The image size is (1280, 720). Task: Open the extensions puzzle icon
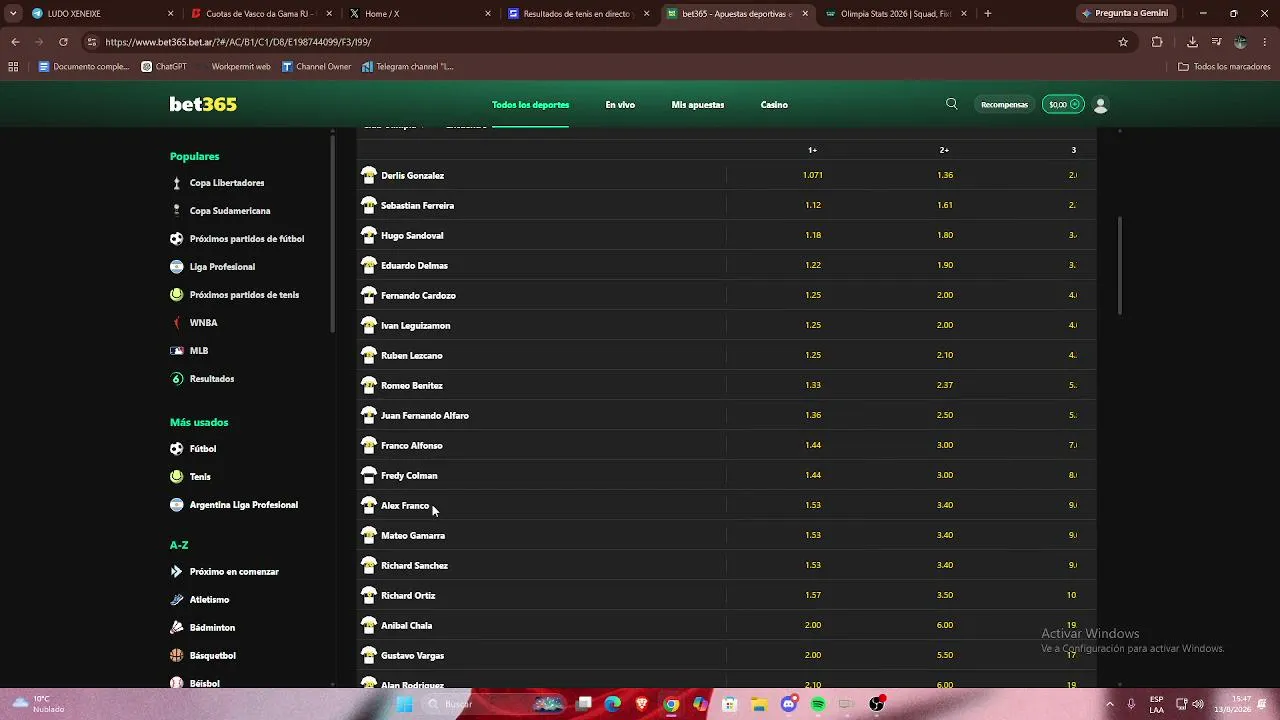1157,42
